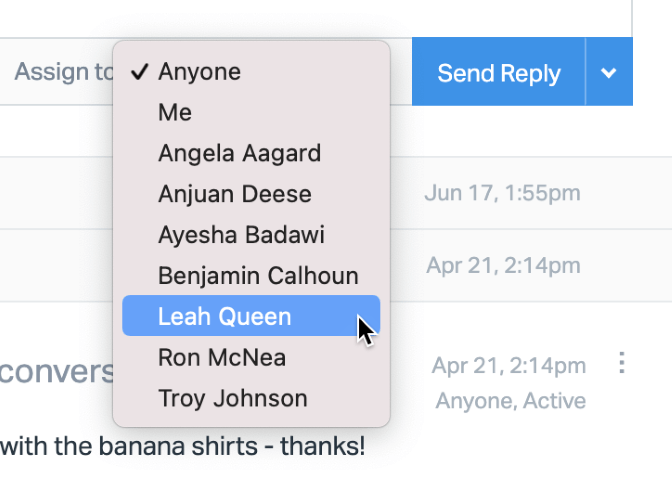This screenshot has width=672, height=480.
Task: Click the Assign to dropdown label
Action: click(x=63, y=72)
